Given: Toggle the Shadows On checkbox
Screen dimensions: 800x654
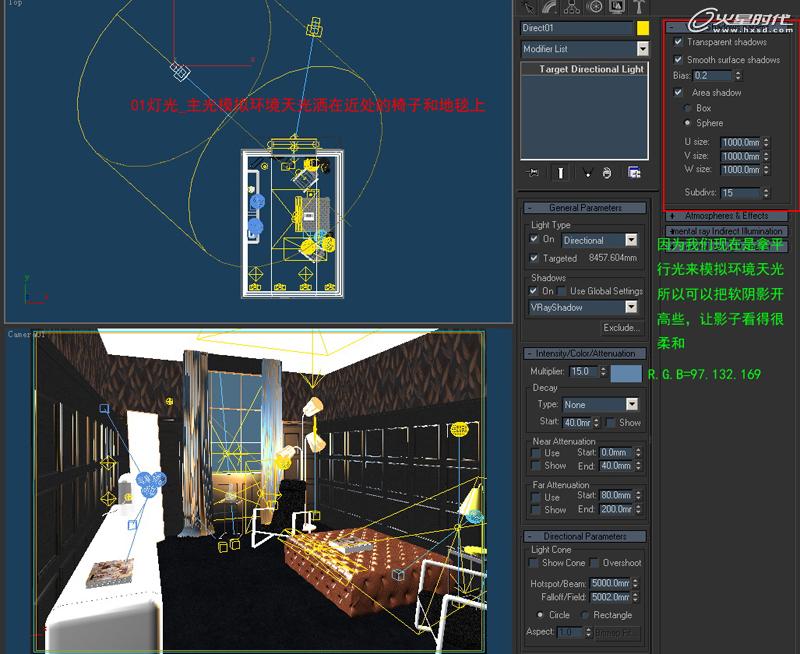Looking at the screenshot, I should 534,291.
